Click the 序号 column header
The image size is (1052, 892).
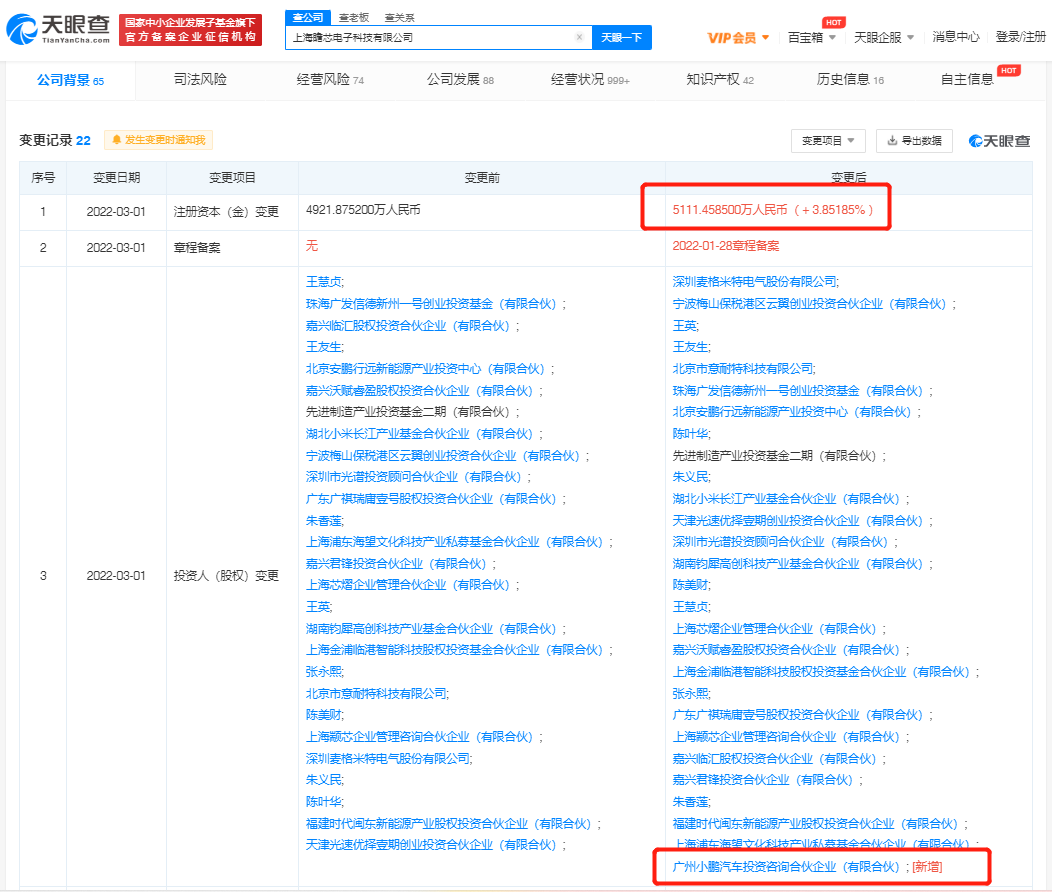pyautogui.click(x=43, y=178)
